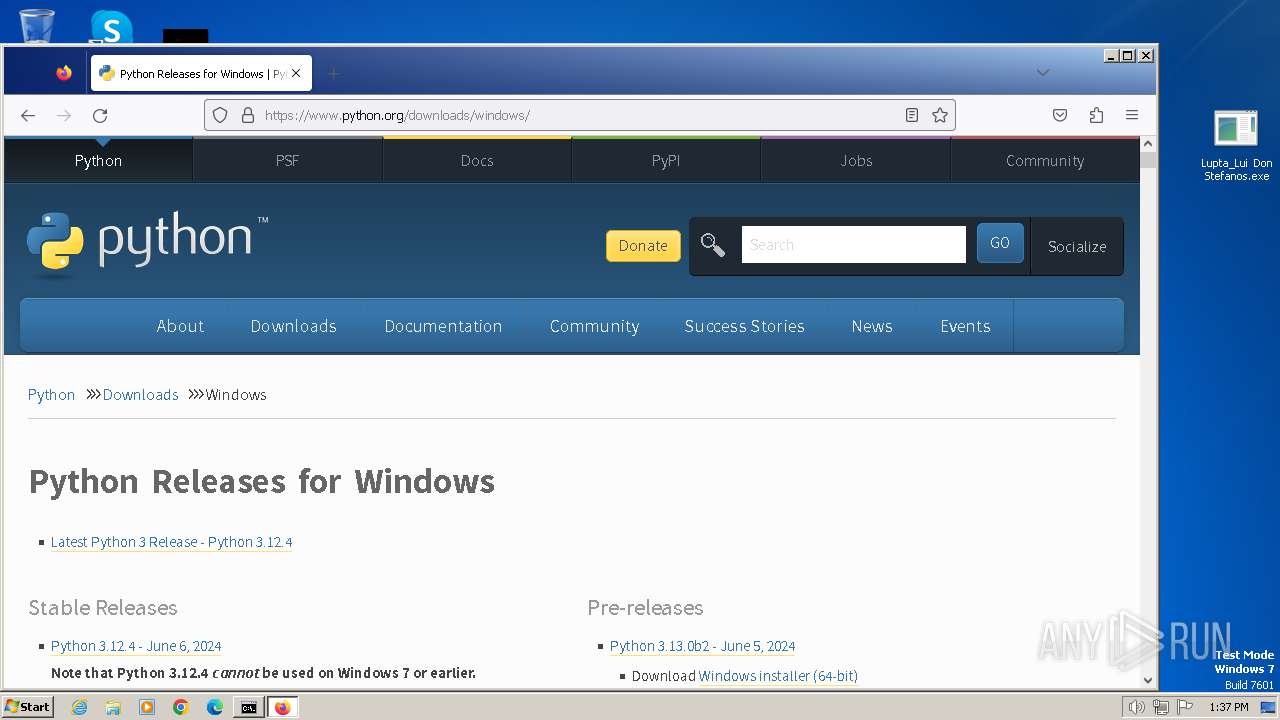Click the yellow Donate button
Screen dimensions: 1280x720
pos(643,246)
